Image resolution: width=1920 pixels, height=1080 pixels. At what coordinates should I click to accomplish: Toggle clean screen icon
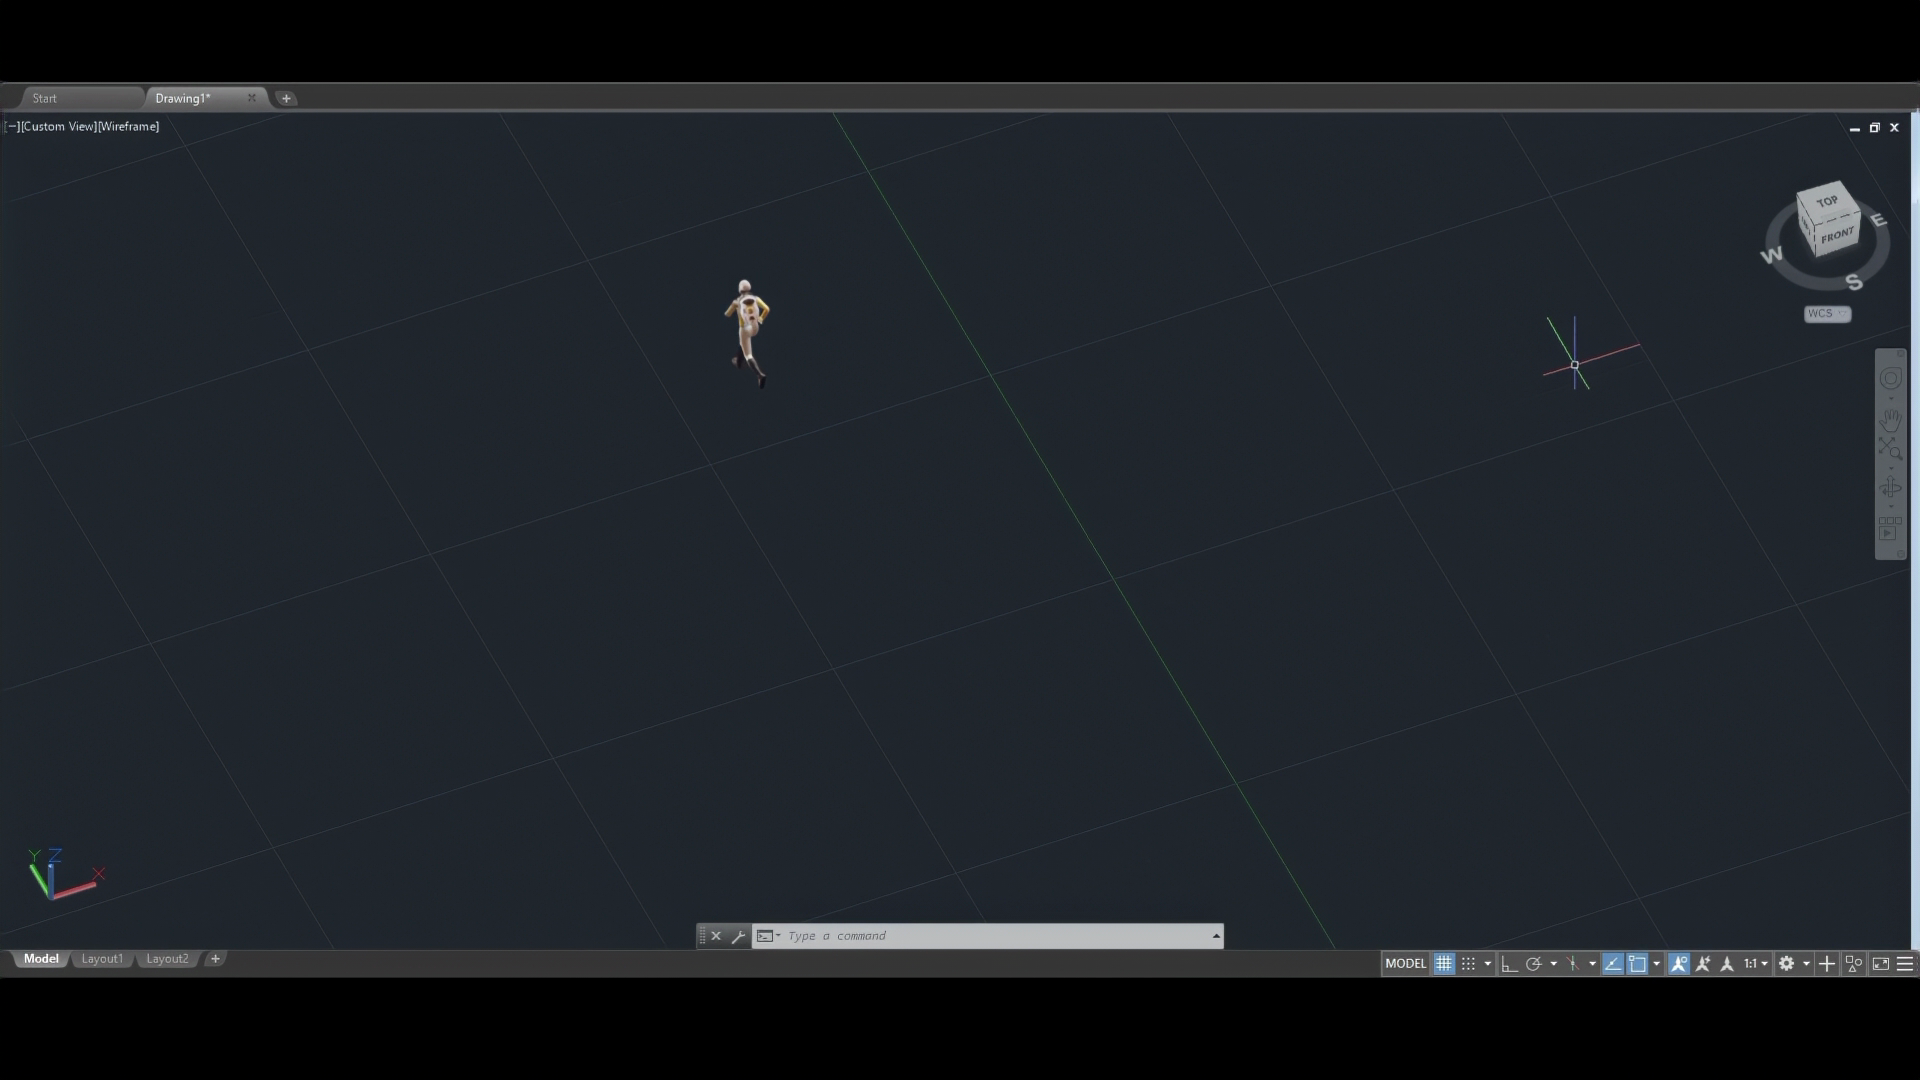(1880, 964)
